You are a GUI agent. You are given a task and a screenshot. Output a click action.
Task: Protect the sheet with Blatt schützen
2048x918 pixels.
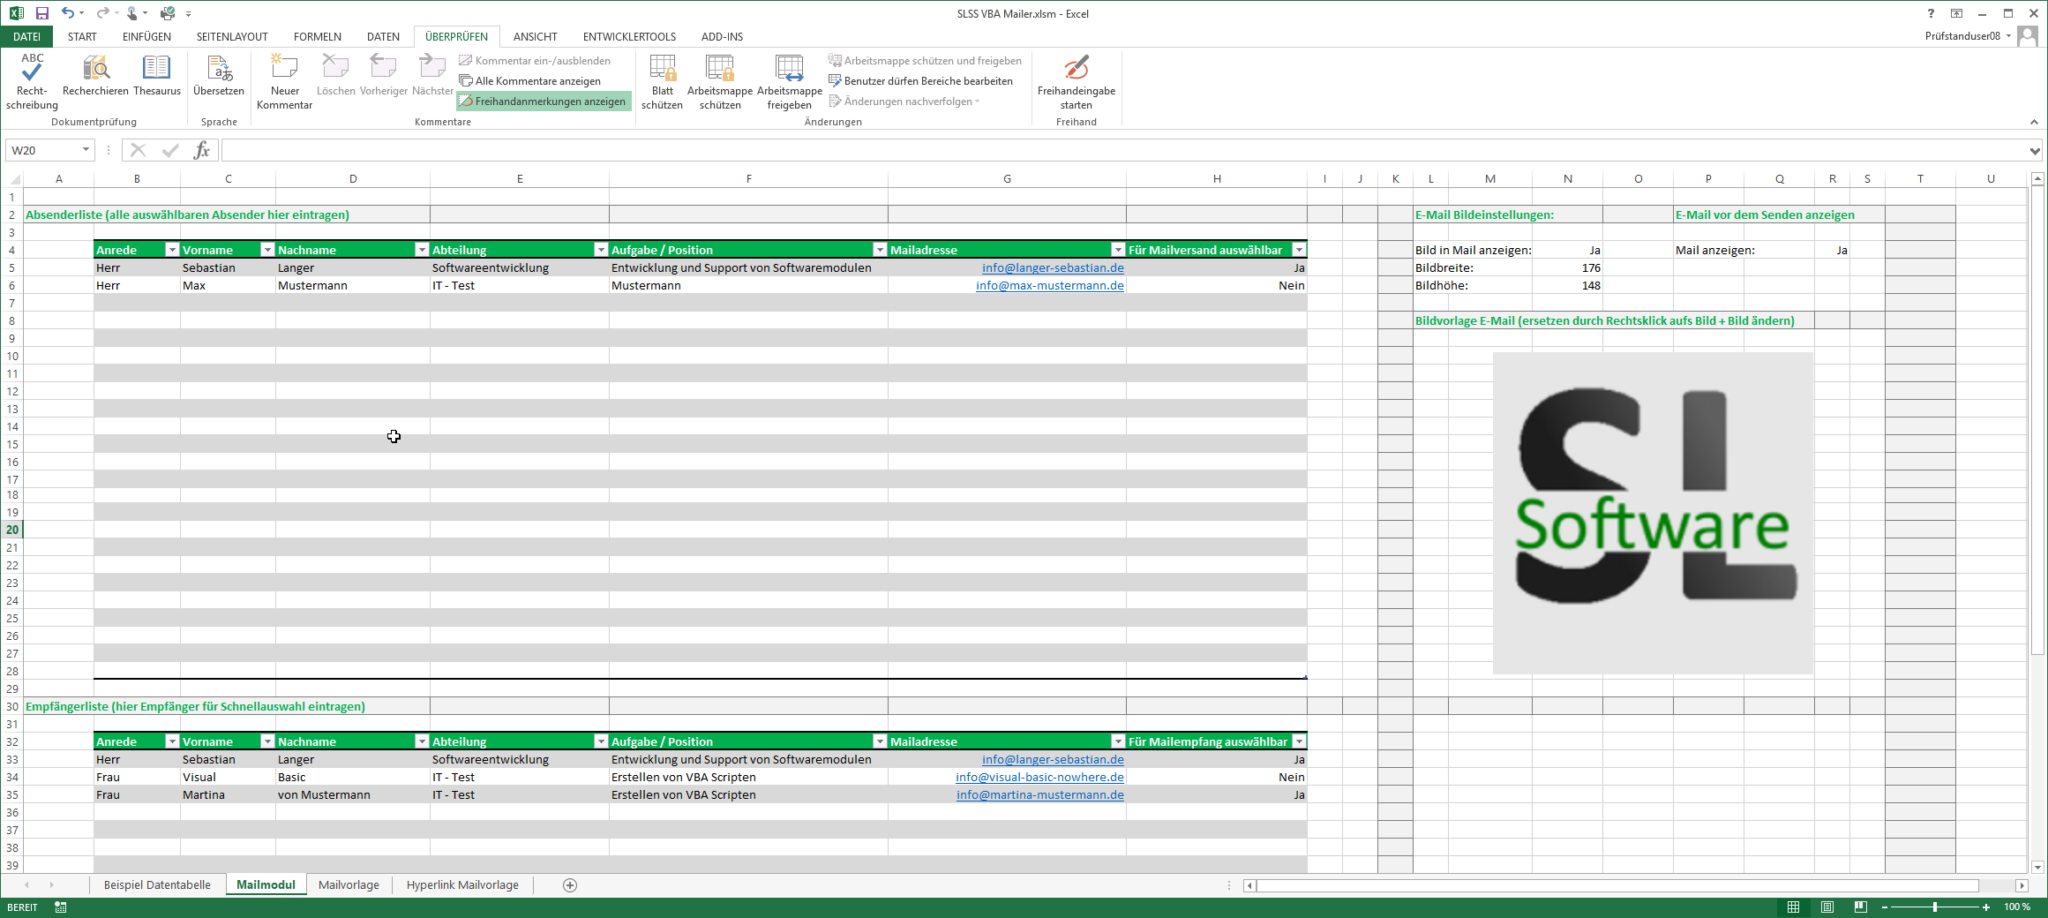pos(661,82)
